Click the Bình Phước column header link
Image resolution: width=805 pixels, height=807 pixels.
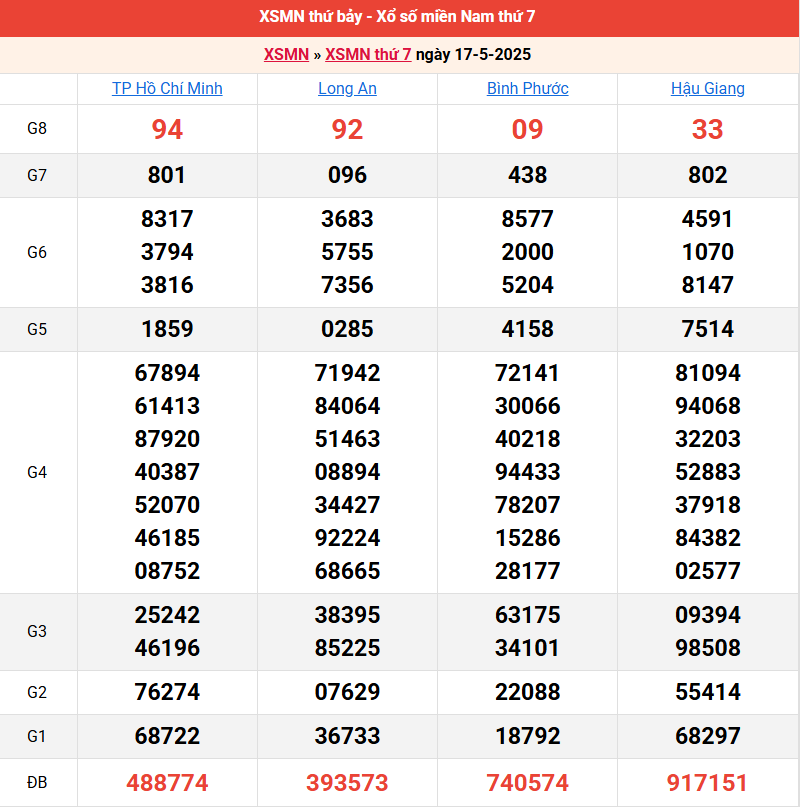tap(527, 88)
